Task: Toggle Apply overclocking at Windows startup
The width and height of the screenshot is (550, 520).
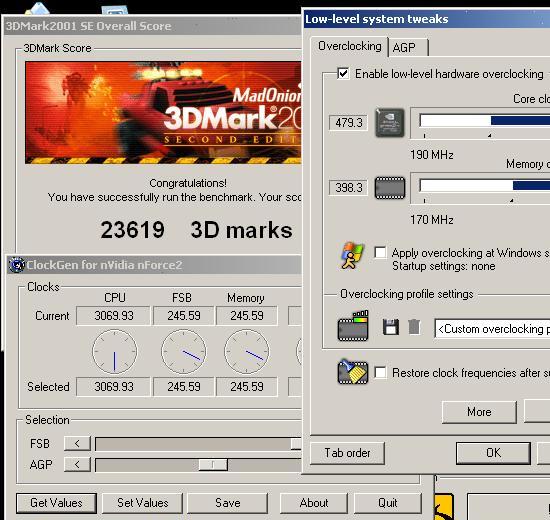Action: pos(380,253)
